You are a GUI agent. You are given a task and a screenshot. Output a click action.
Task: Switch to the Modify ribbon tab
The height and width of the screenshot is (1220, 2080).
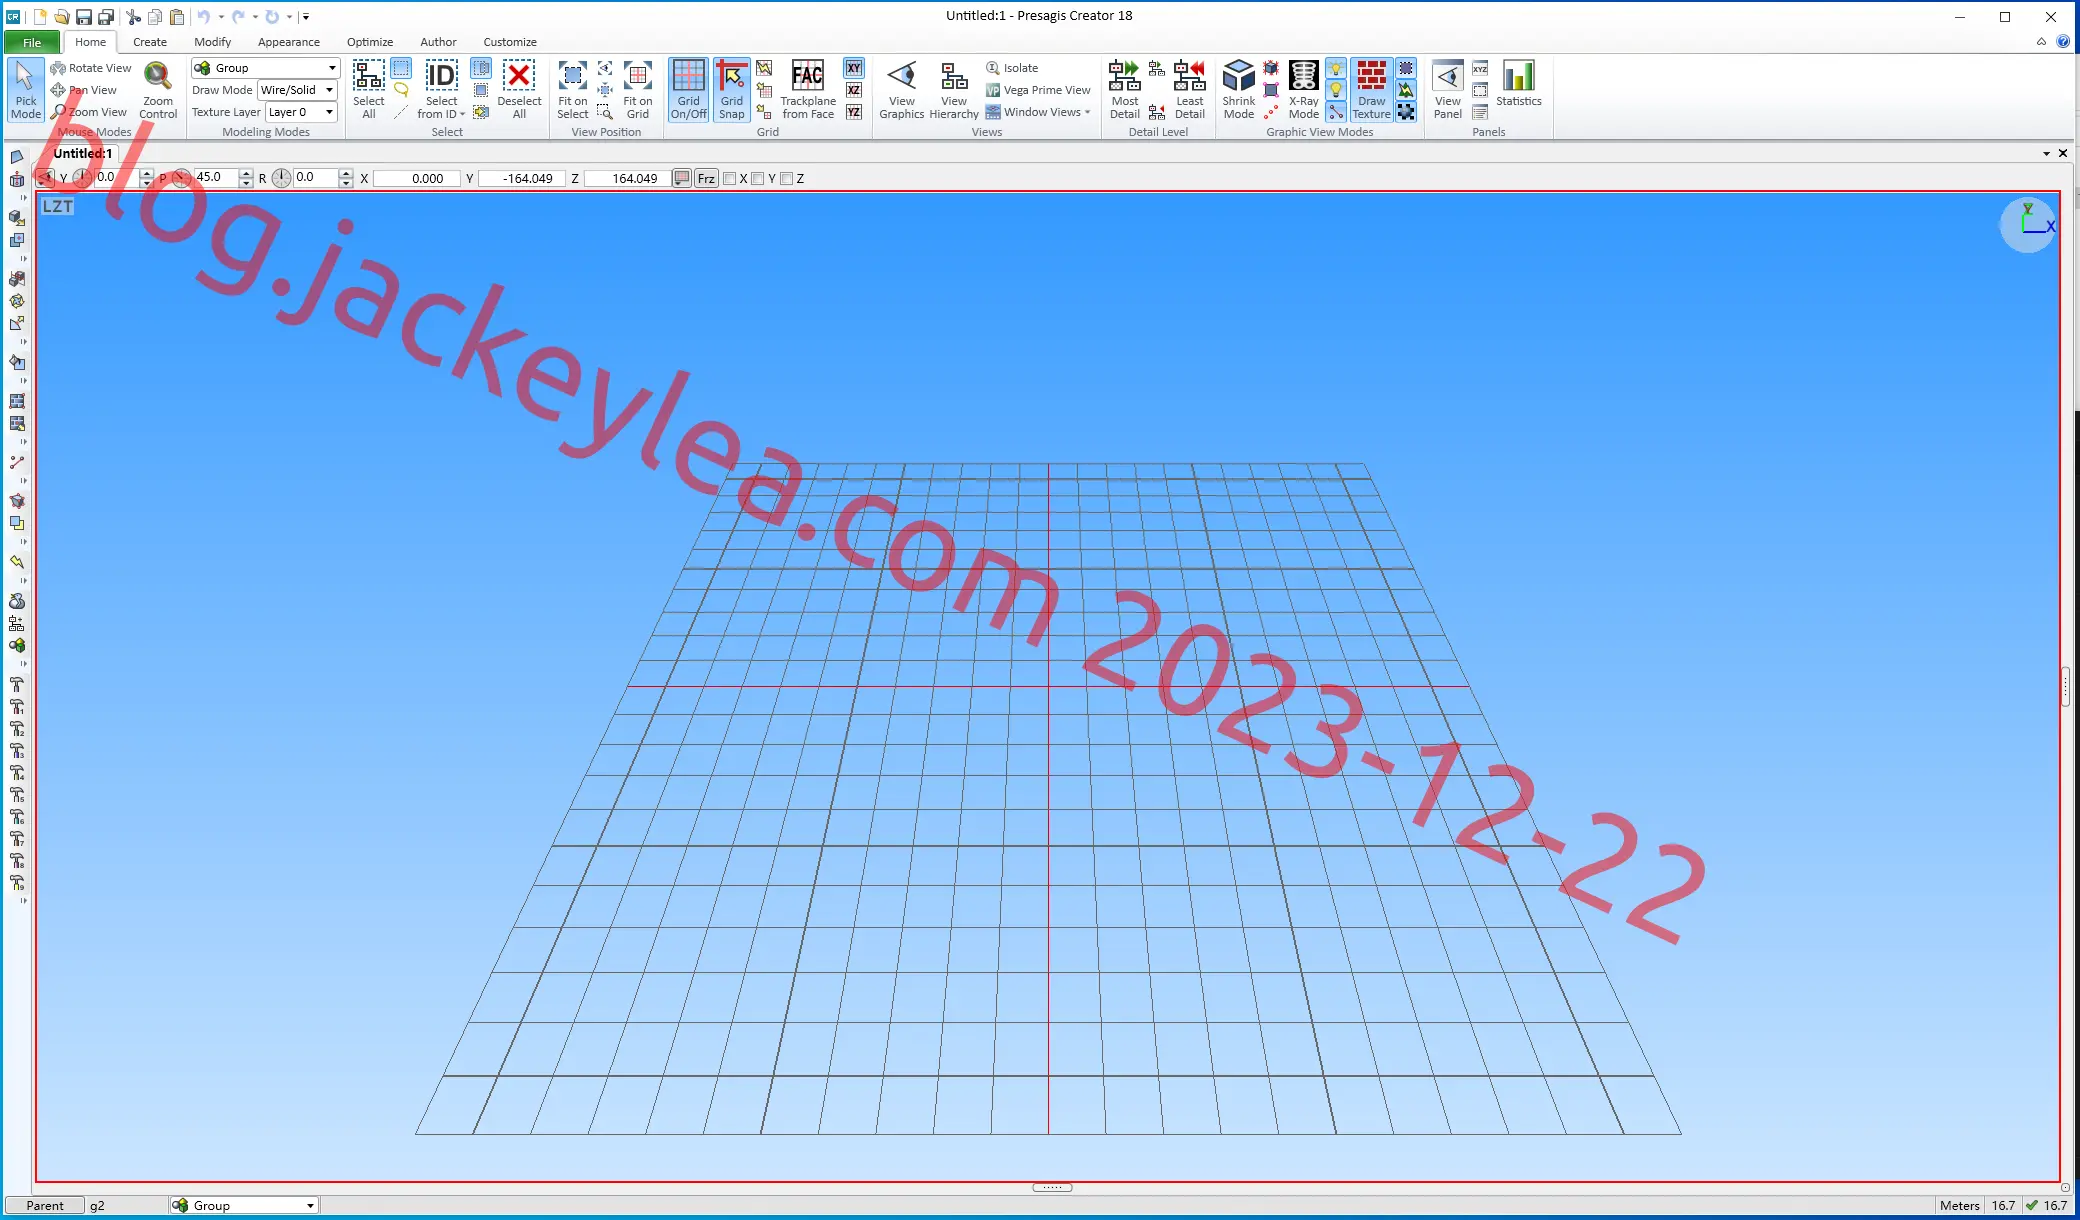[212, 42]
